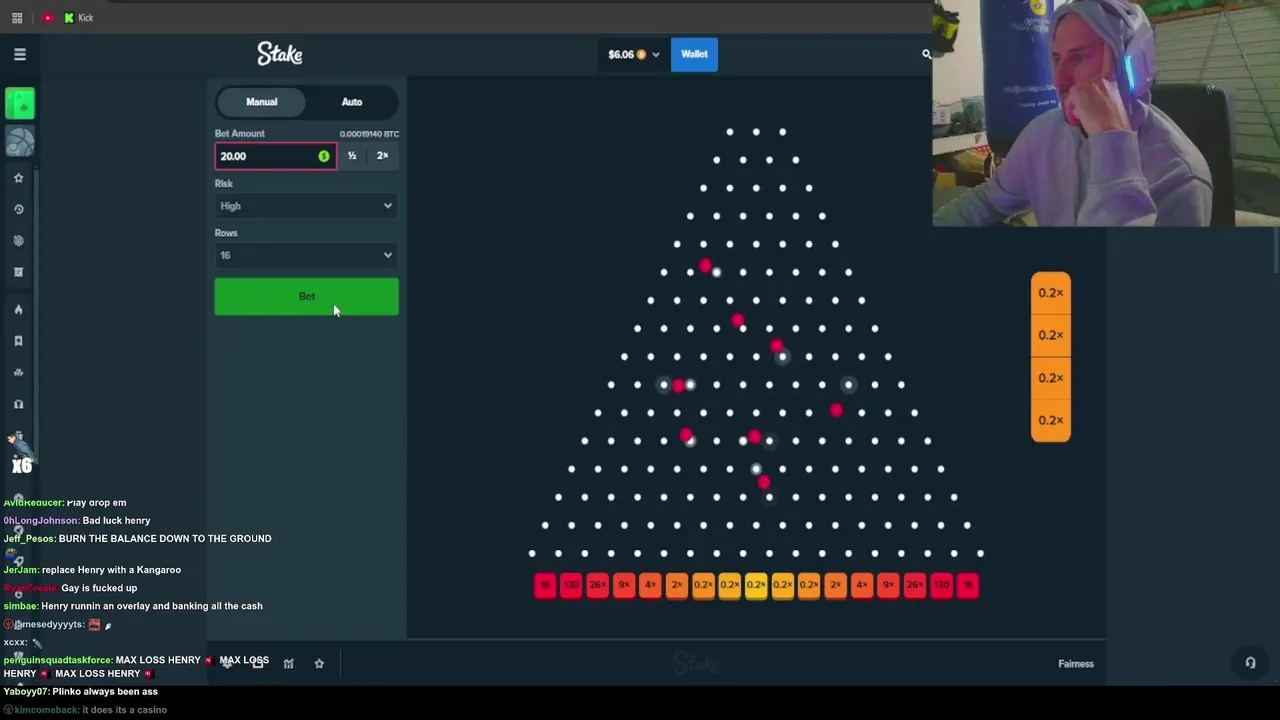The width and height of the screenshot is (1280, 720).
Task: Open support headset icon at bottom right
Action: 1250,663
